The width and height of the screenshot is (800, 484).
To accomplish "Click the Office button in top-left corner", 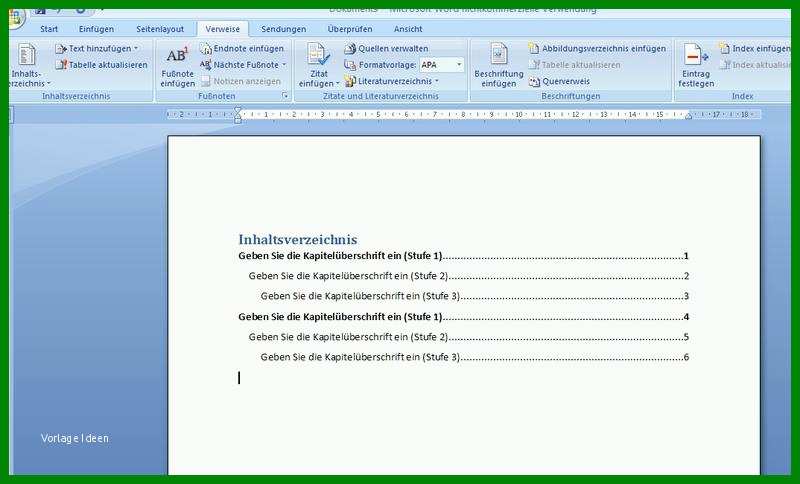I will (x=16, y=18).
